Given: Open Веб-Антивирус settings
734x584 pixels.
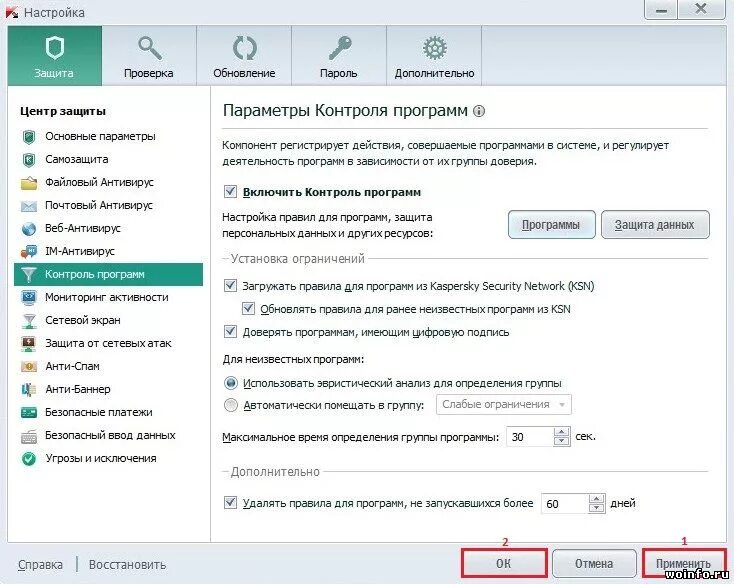Looking at the screenshot, I should click(82, 228).
